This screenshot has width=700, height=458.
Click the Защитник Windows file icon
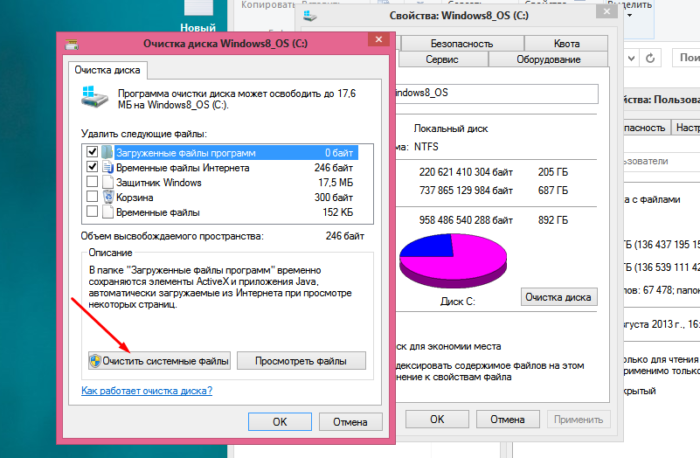coord(108,182)
